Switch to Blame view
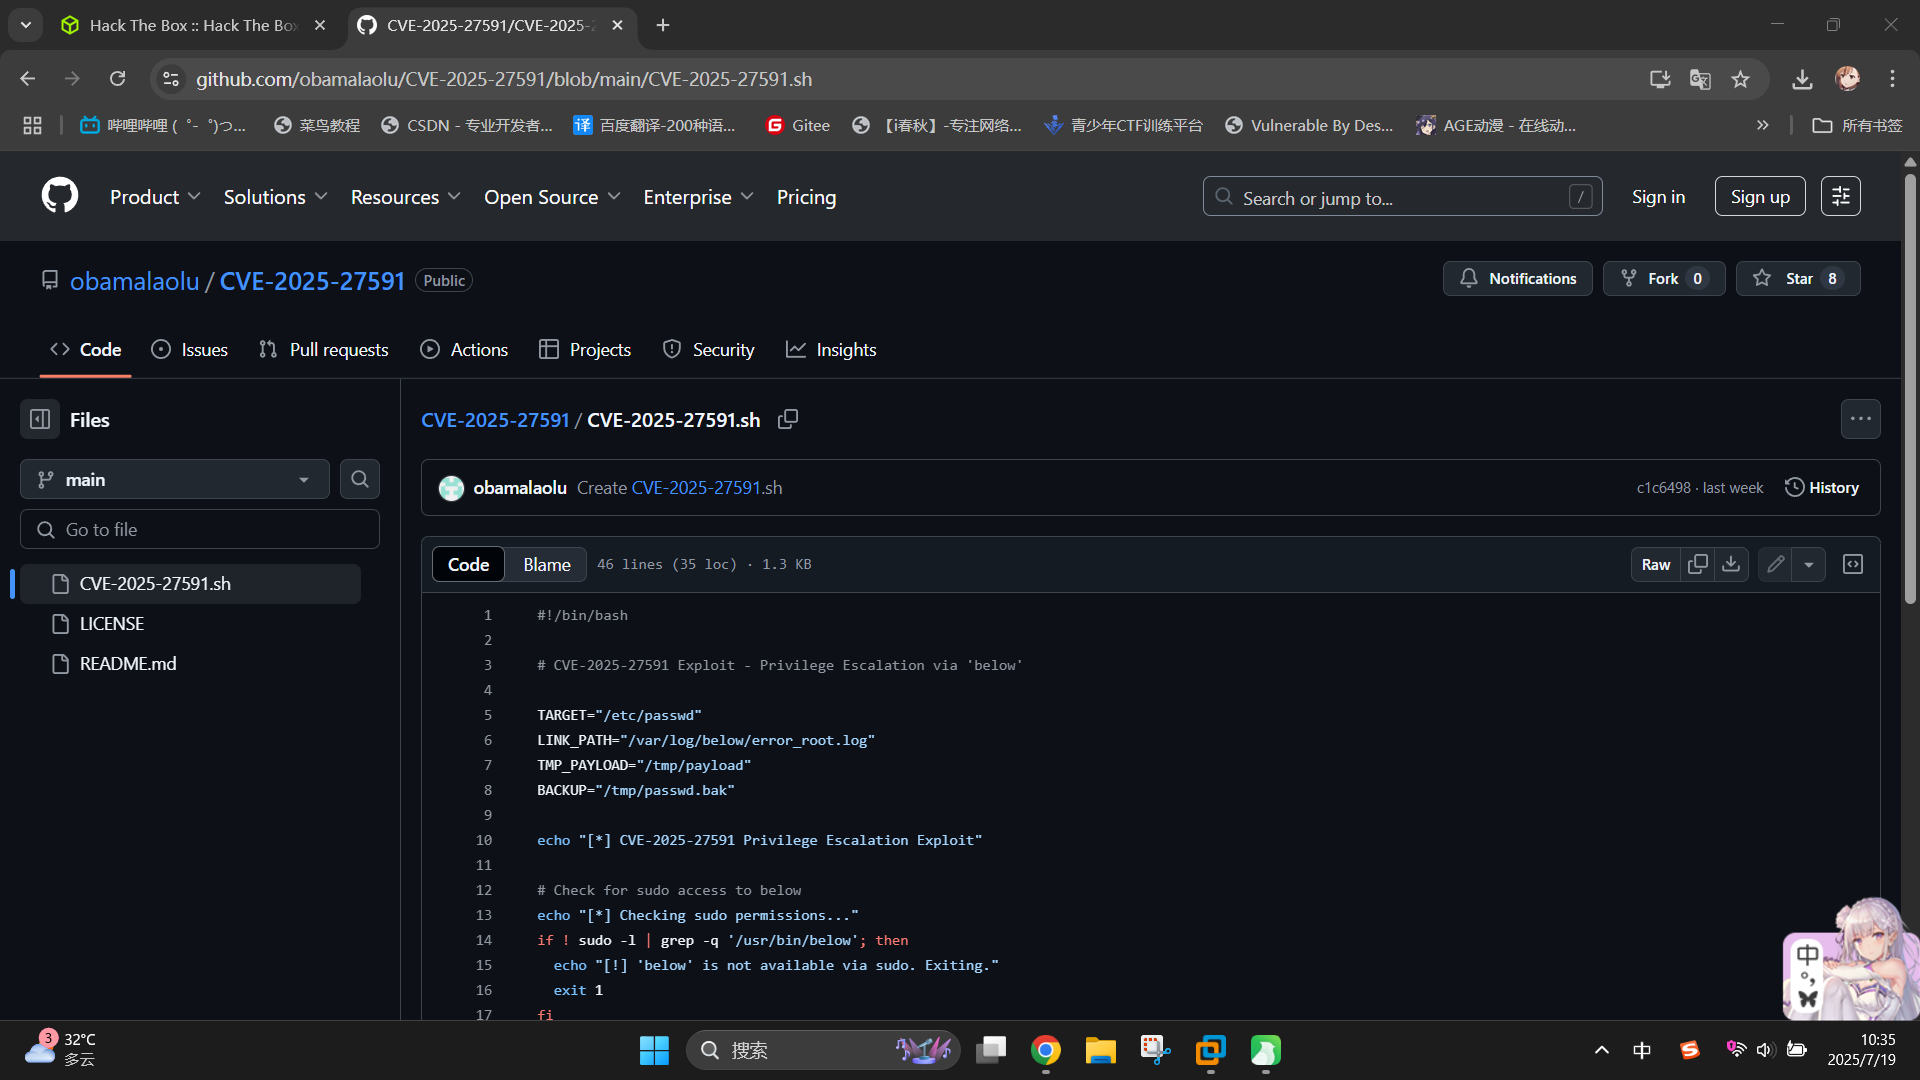 click(x=546, y=565)
